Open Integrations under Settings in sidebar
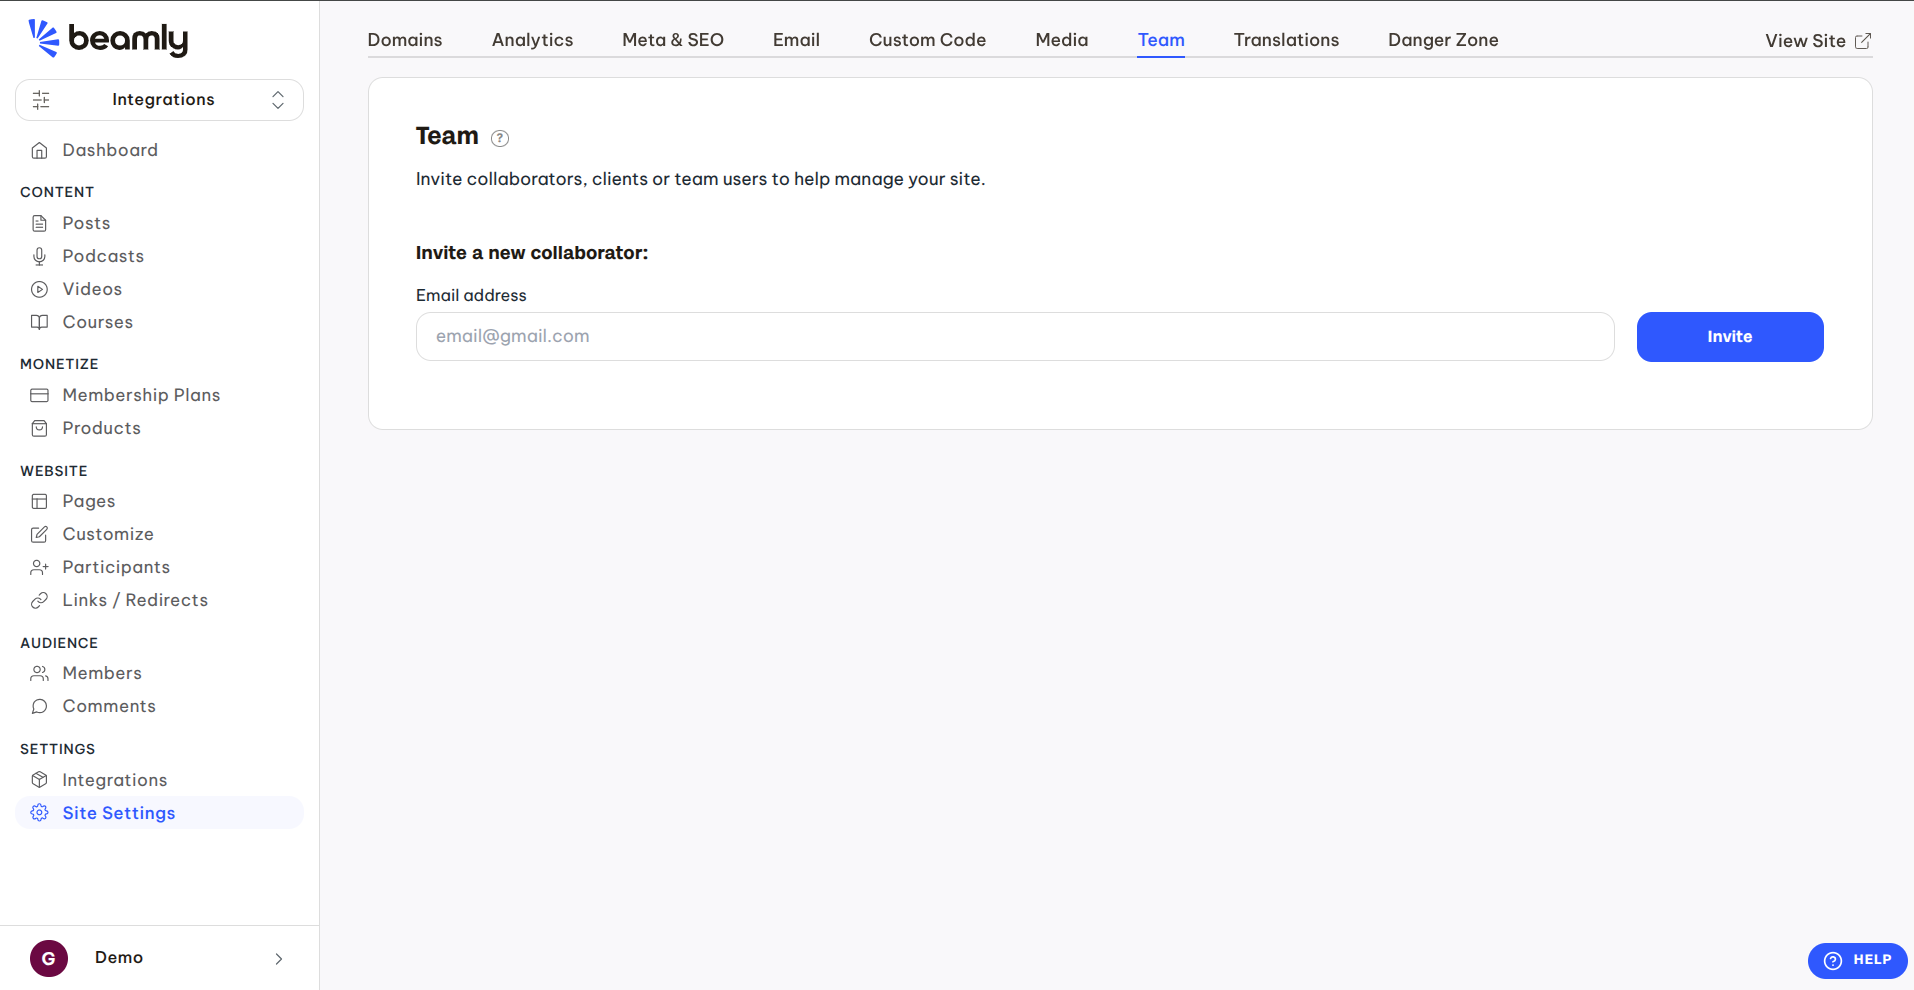Image resolution: width=1914 pixels, height=990 pixels. click(115, 780)
